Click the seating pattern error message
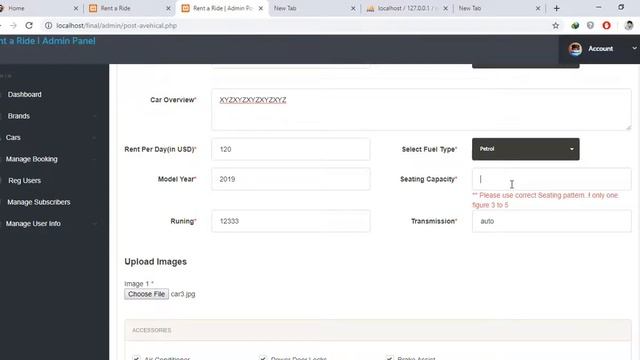The image size is (640, 360). pos(545,200)
